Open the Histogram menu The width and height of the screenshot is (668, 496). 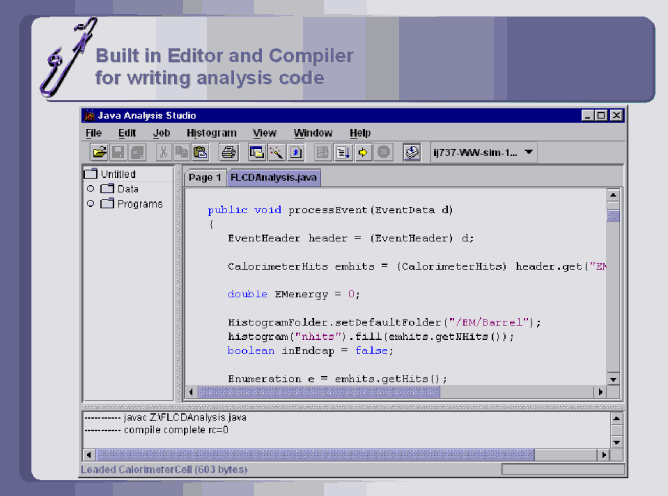pyautogui.click(x=211, y=133)
